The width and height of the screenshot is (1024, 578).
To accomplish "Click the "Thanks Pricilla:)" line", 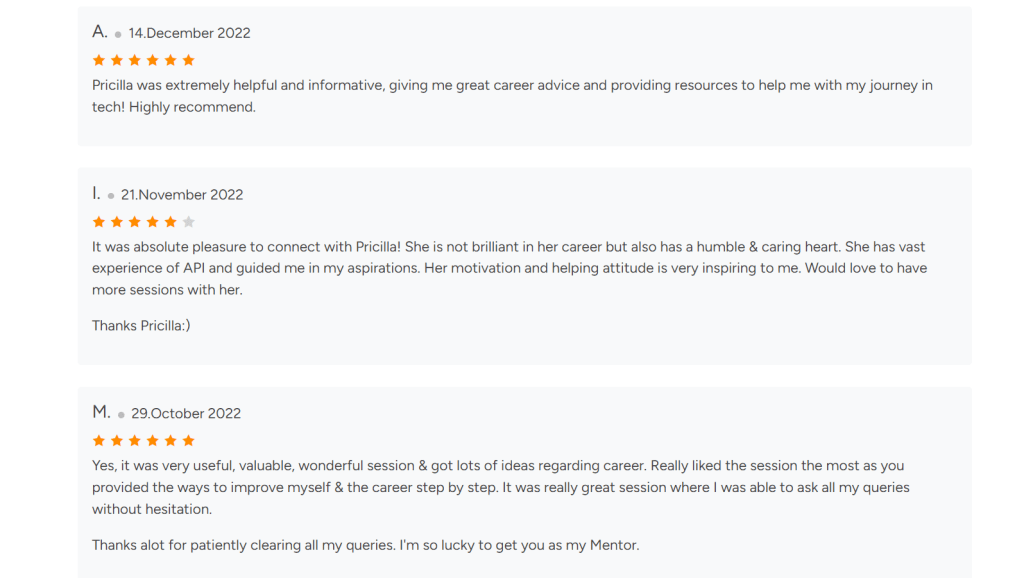I will pos(141,326).
